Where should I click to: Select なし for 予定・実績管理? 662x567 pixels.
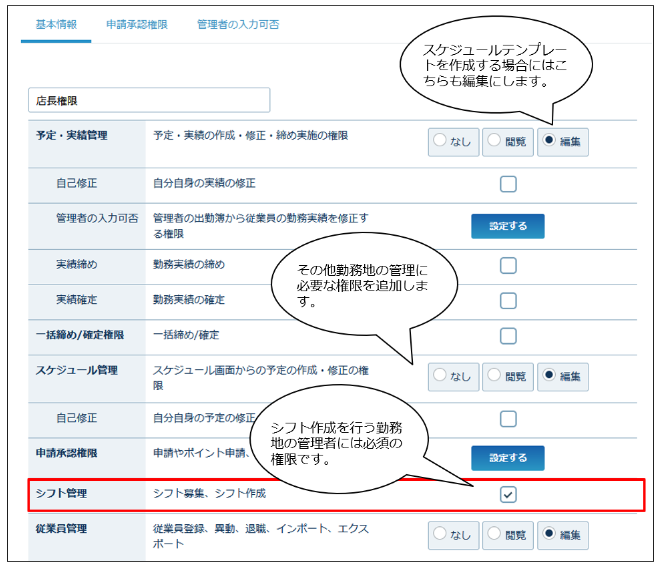click(455, 142)
